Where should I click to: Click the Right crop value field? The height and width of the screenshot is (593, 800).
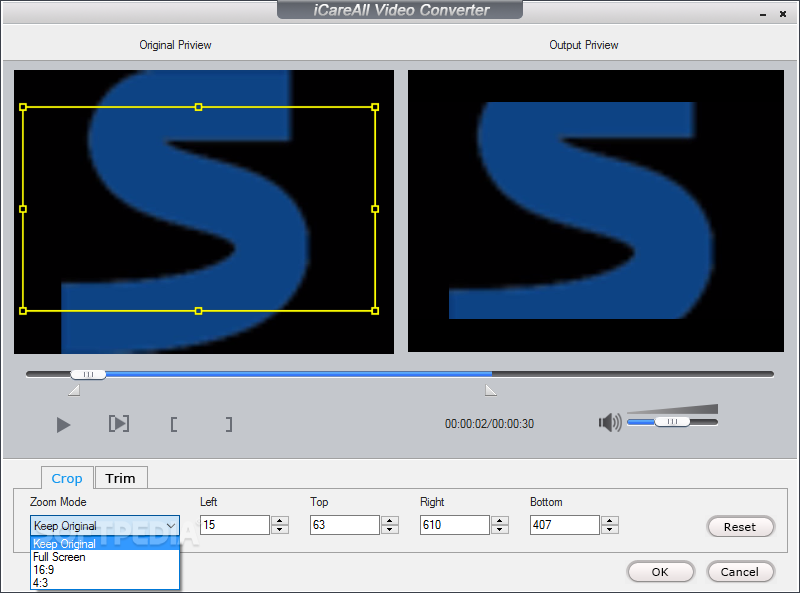(455, 525)
